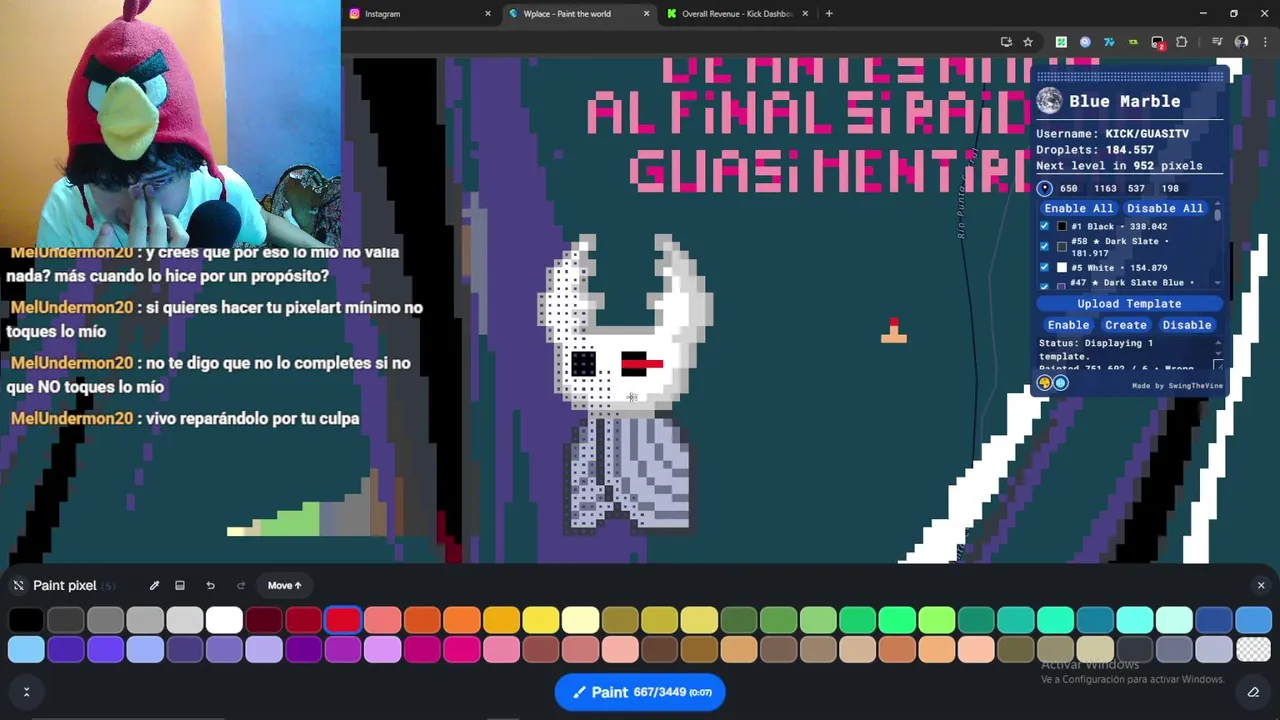Switch to Wplace - Paint the world tab
This screenshot has height=720, width=1280.
click(x=578, y=14)
